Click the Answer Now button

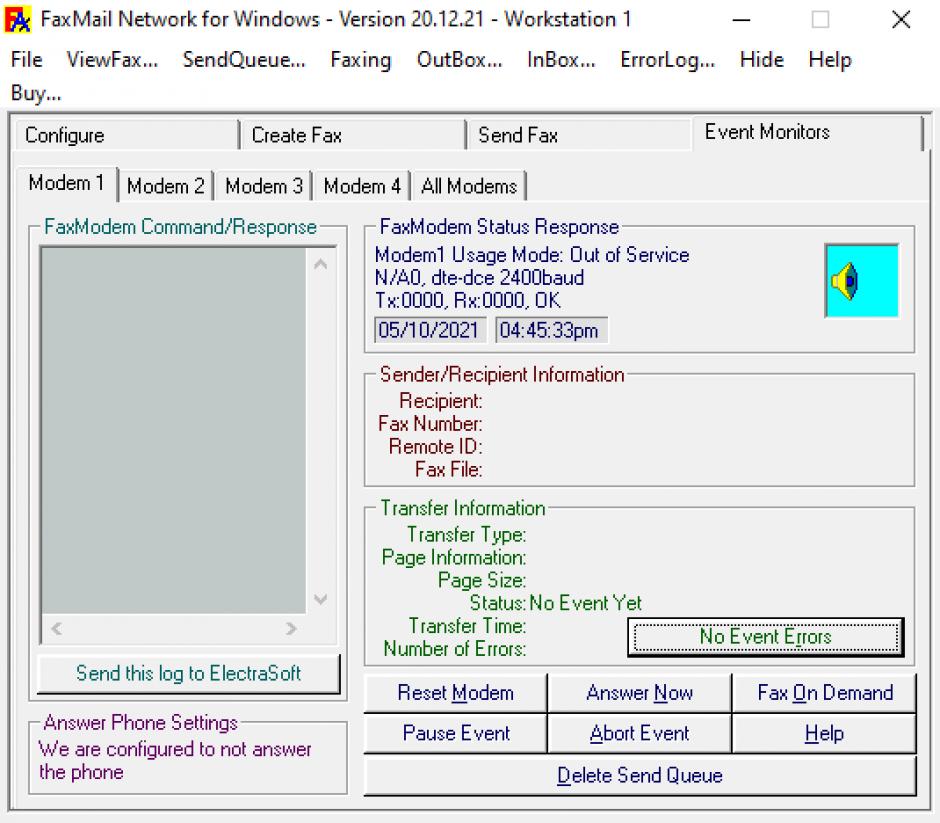pos(640,693)
